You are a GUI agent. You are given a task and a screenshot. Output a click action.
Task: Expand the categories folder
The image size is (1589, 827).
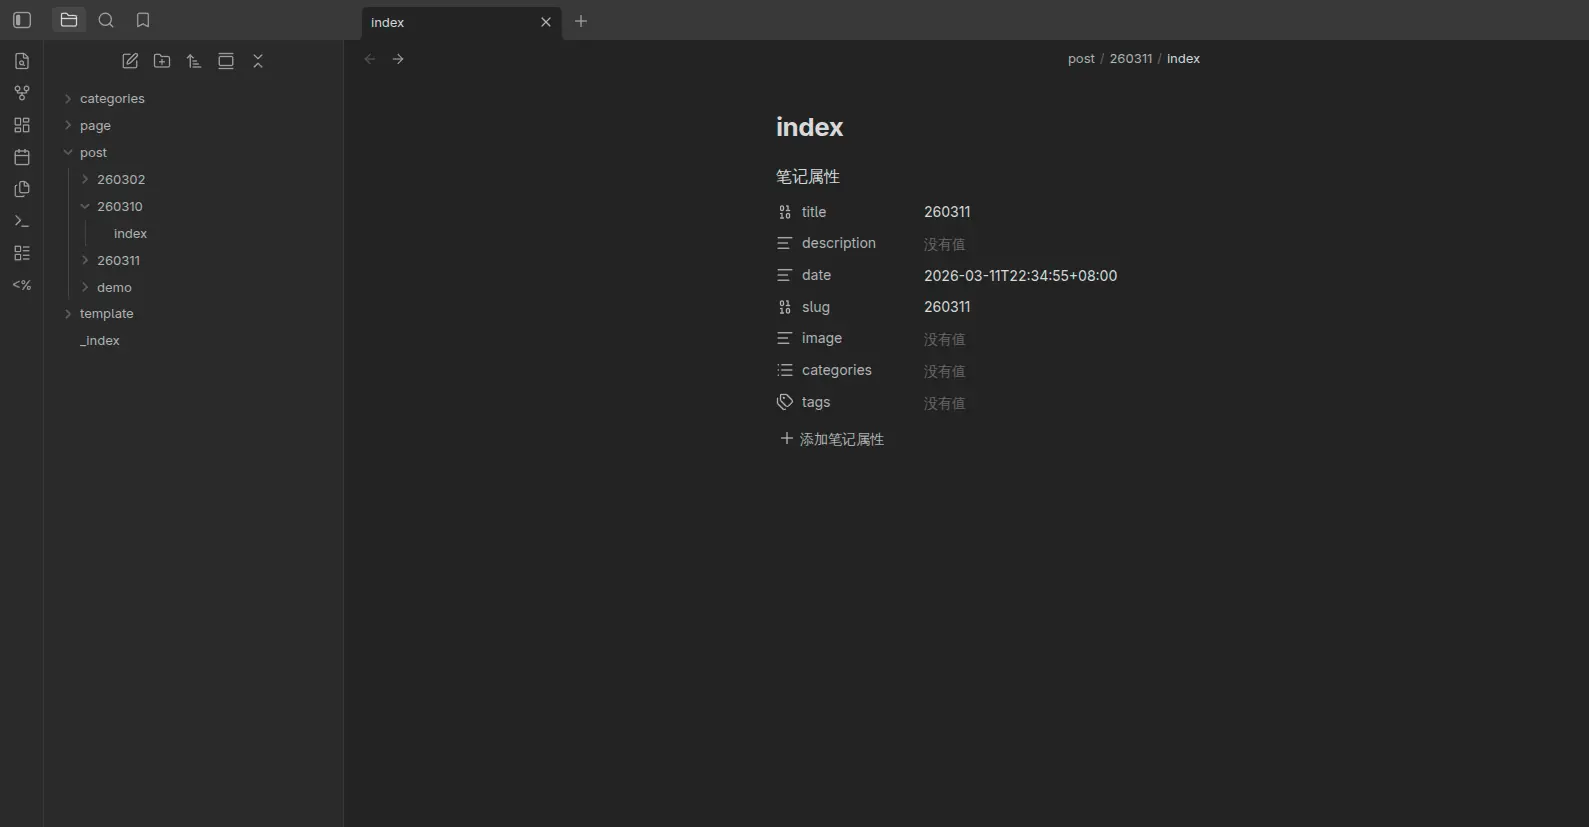click(111, 99)
